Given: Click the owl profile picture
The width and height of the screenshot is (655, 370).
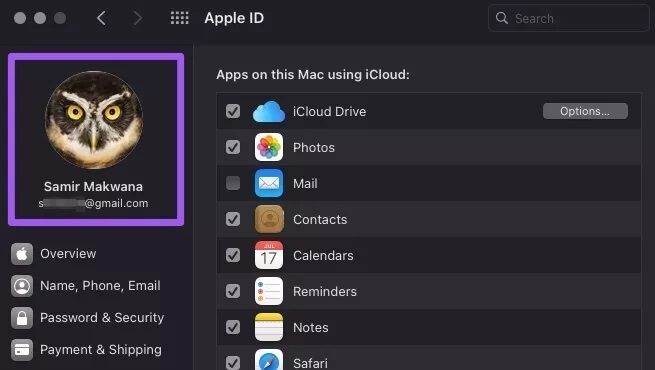Looking at the screenshot, I should click(94, 120).
